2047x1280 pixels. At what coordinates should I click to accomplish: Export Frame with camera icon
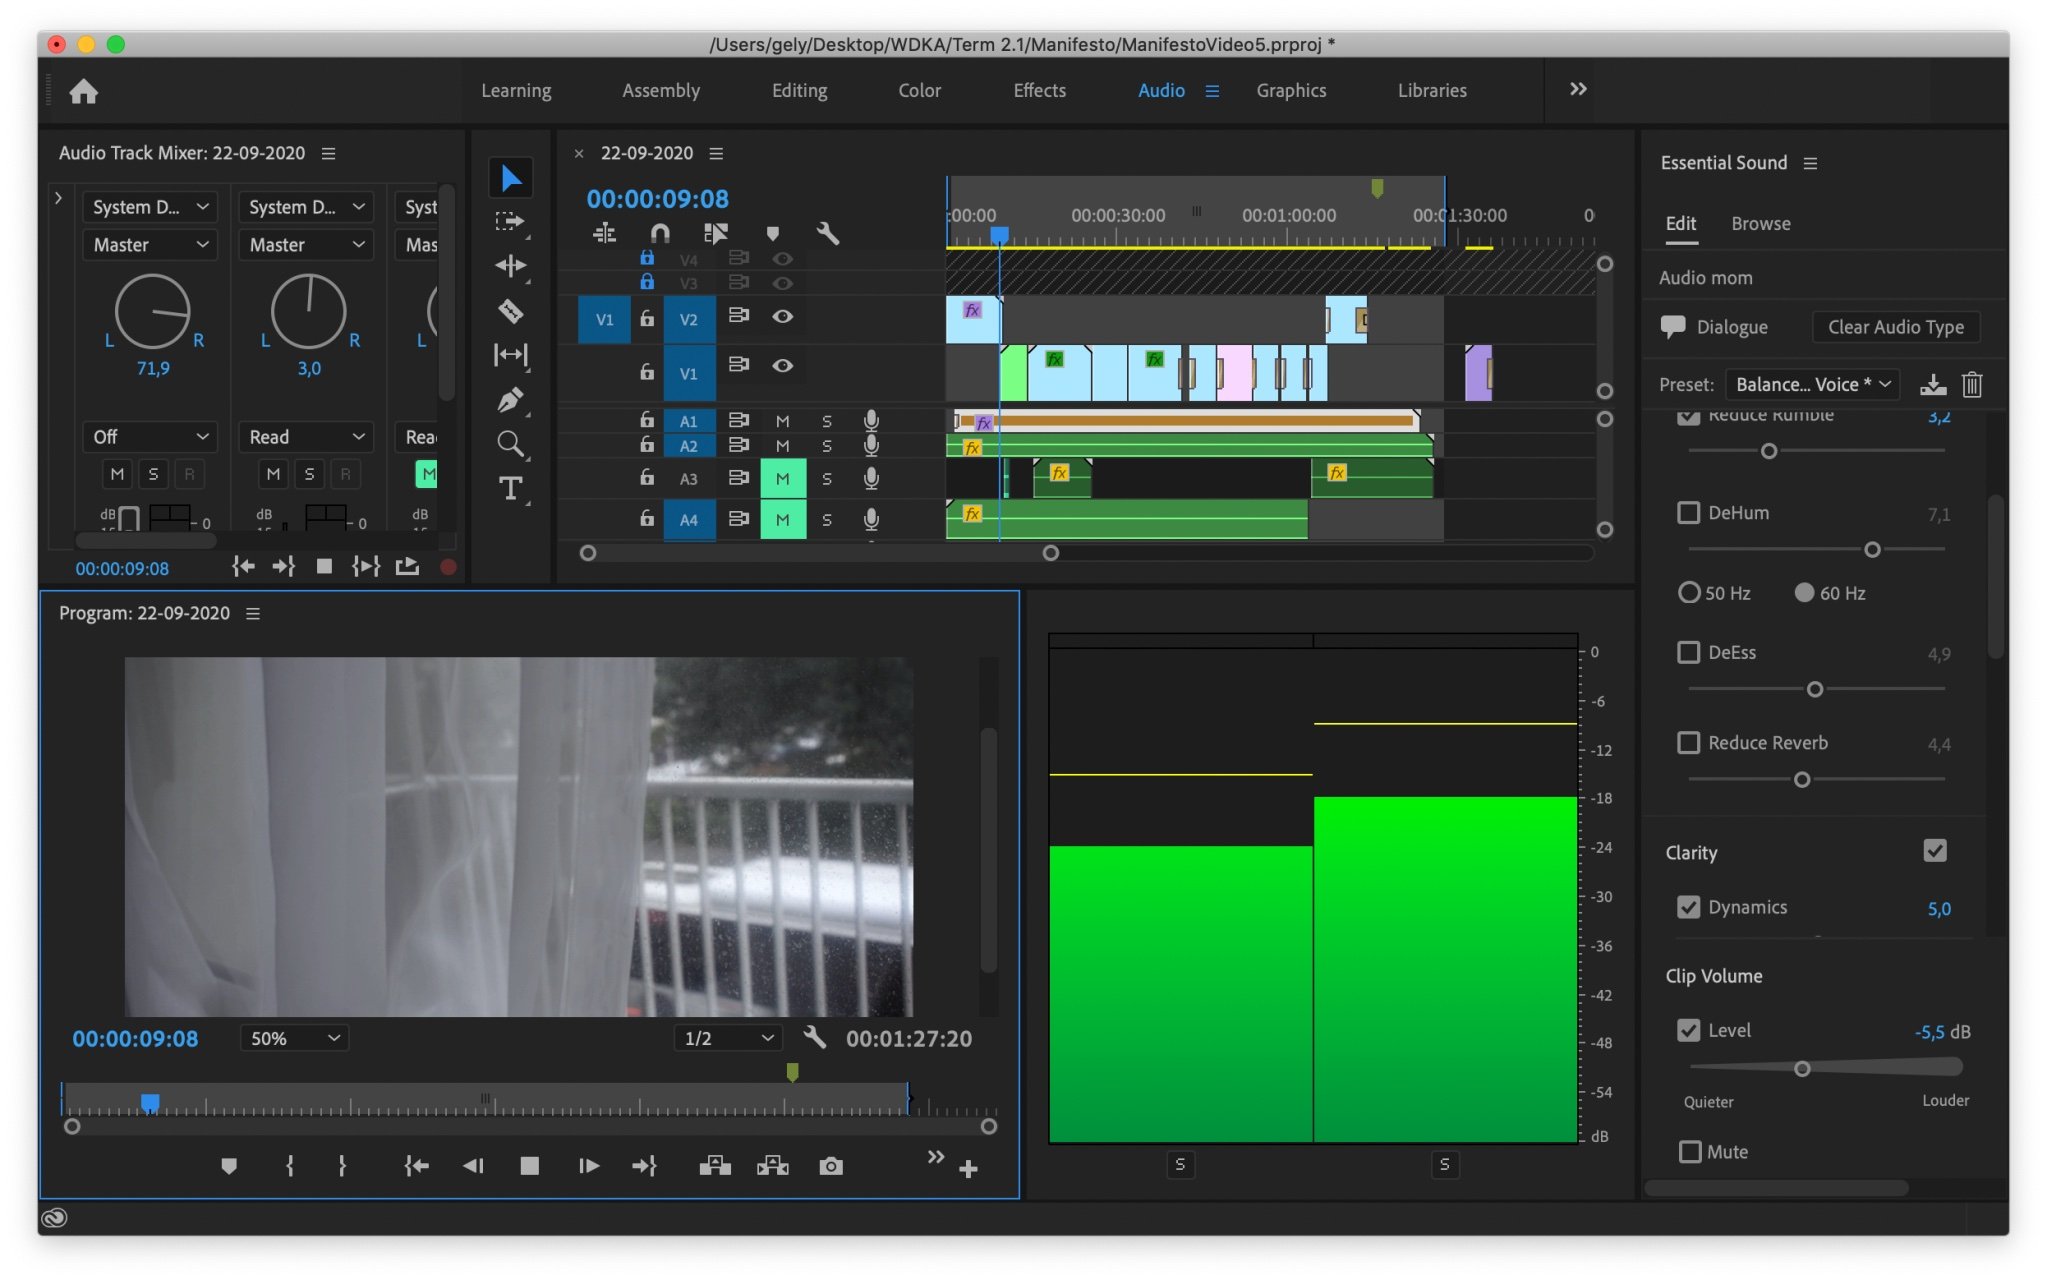click(x=831, y=1166)
